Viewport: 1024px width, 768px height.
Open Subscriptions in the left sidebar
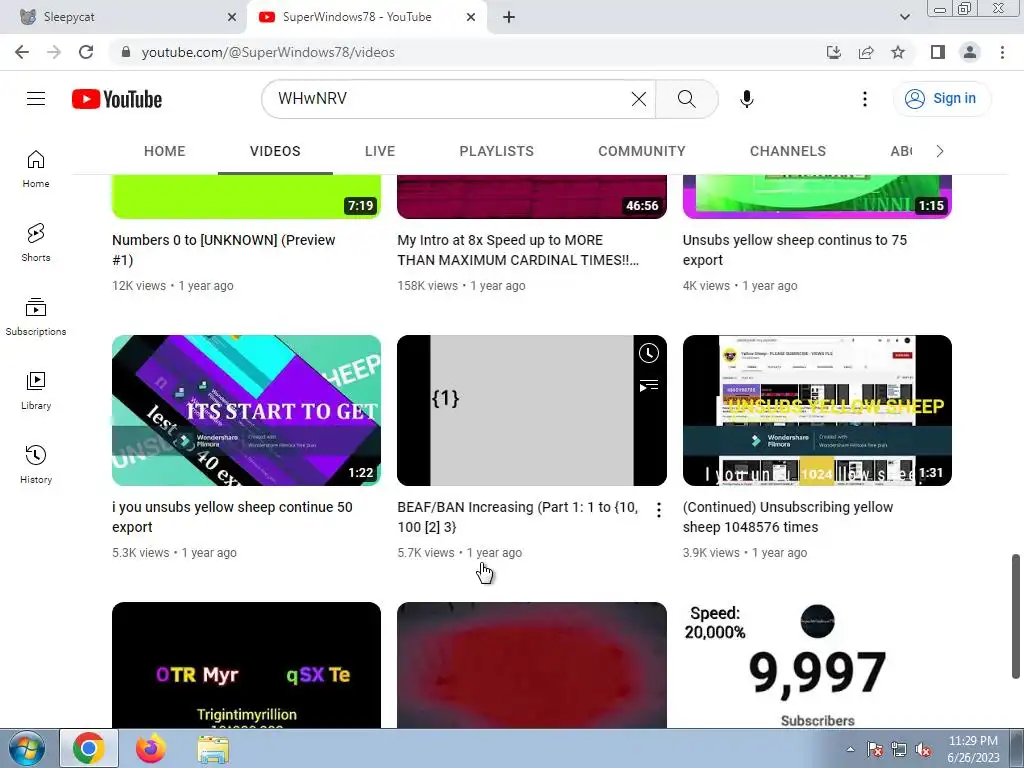coord(36,316)
